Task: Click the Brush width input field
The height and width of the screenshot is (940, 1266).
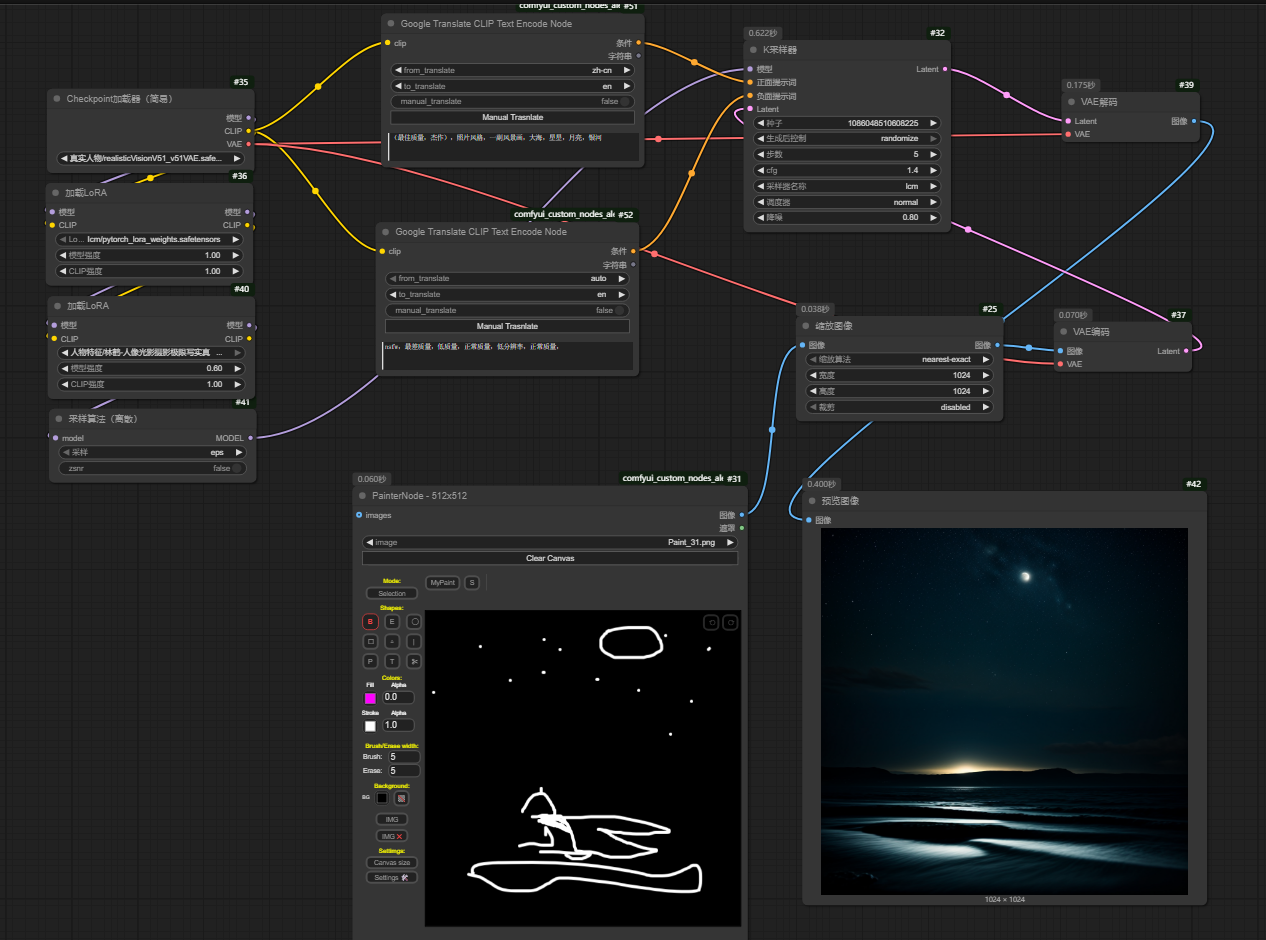Action: tap(403, 757)
